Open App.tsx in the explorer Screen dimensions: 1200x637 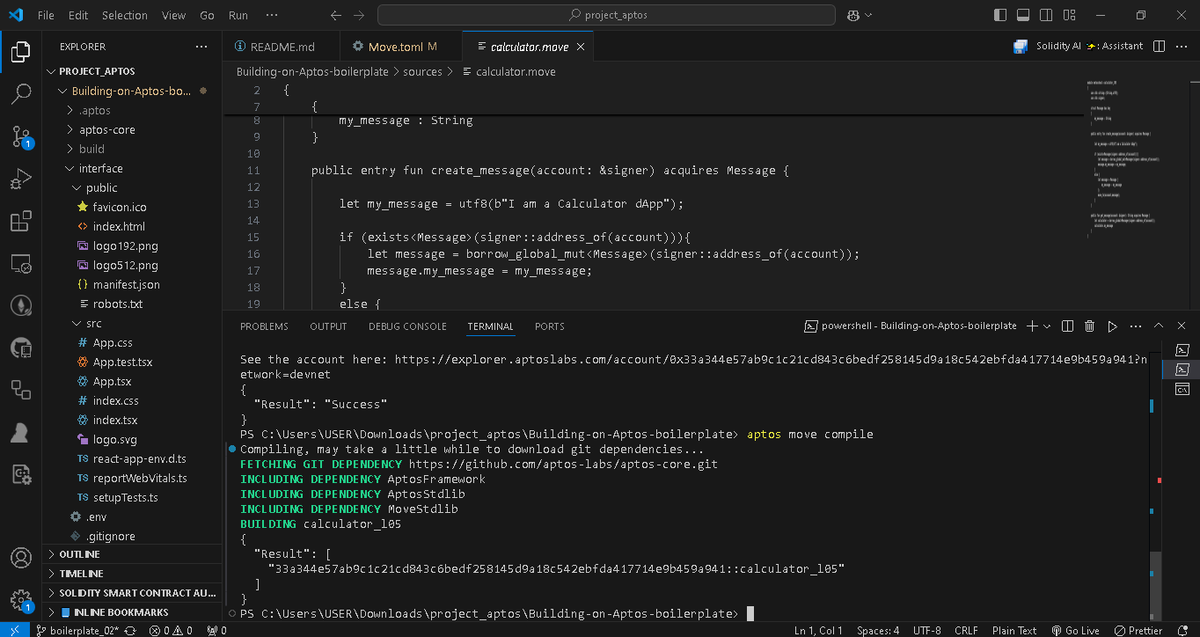[111, 381]
